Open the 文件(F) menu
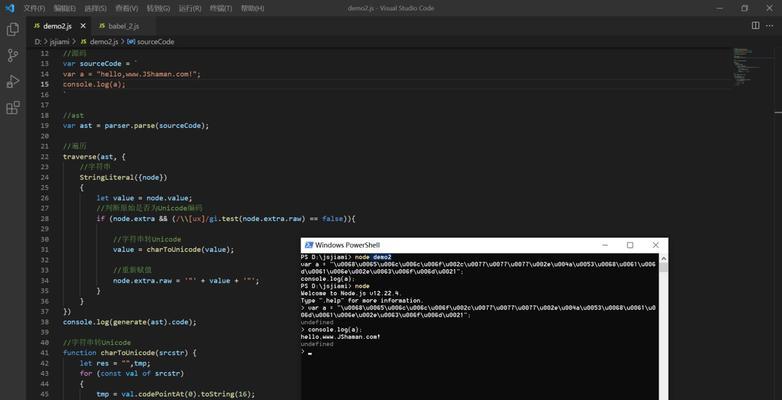 coord(34,8)
